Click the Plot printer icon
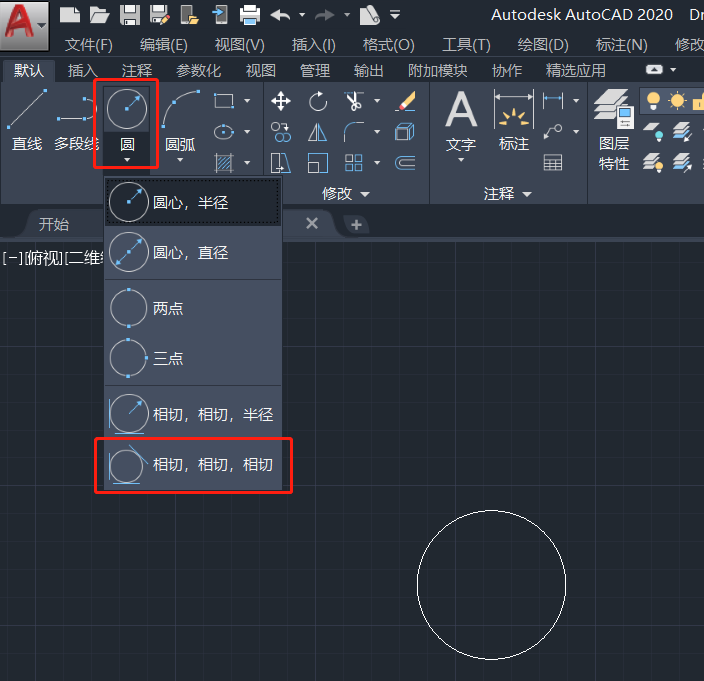Screen dimensions: 704x681 [250, 14]
